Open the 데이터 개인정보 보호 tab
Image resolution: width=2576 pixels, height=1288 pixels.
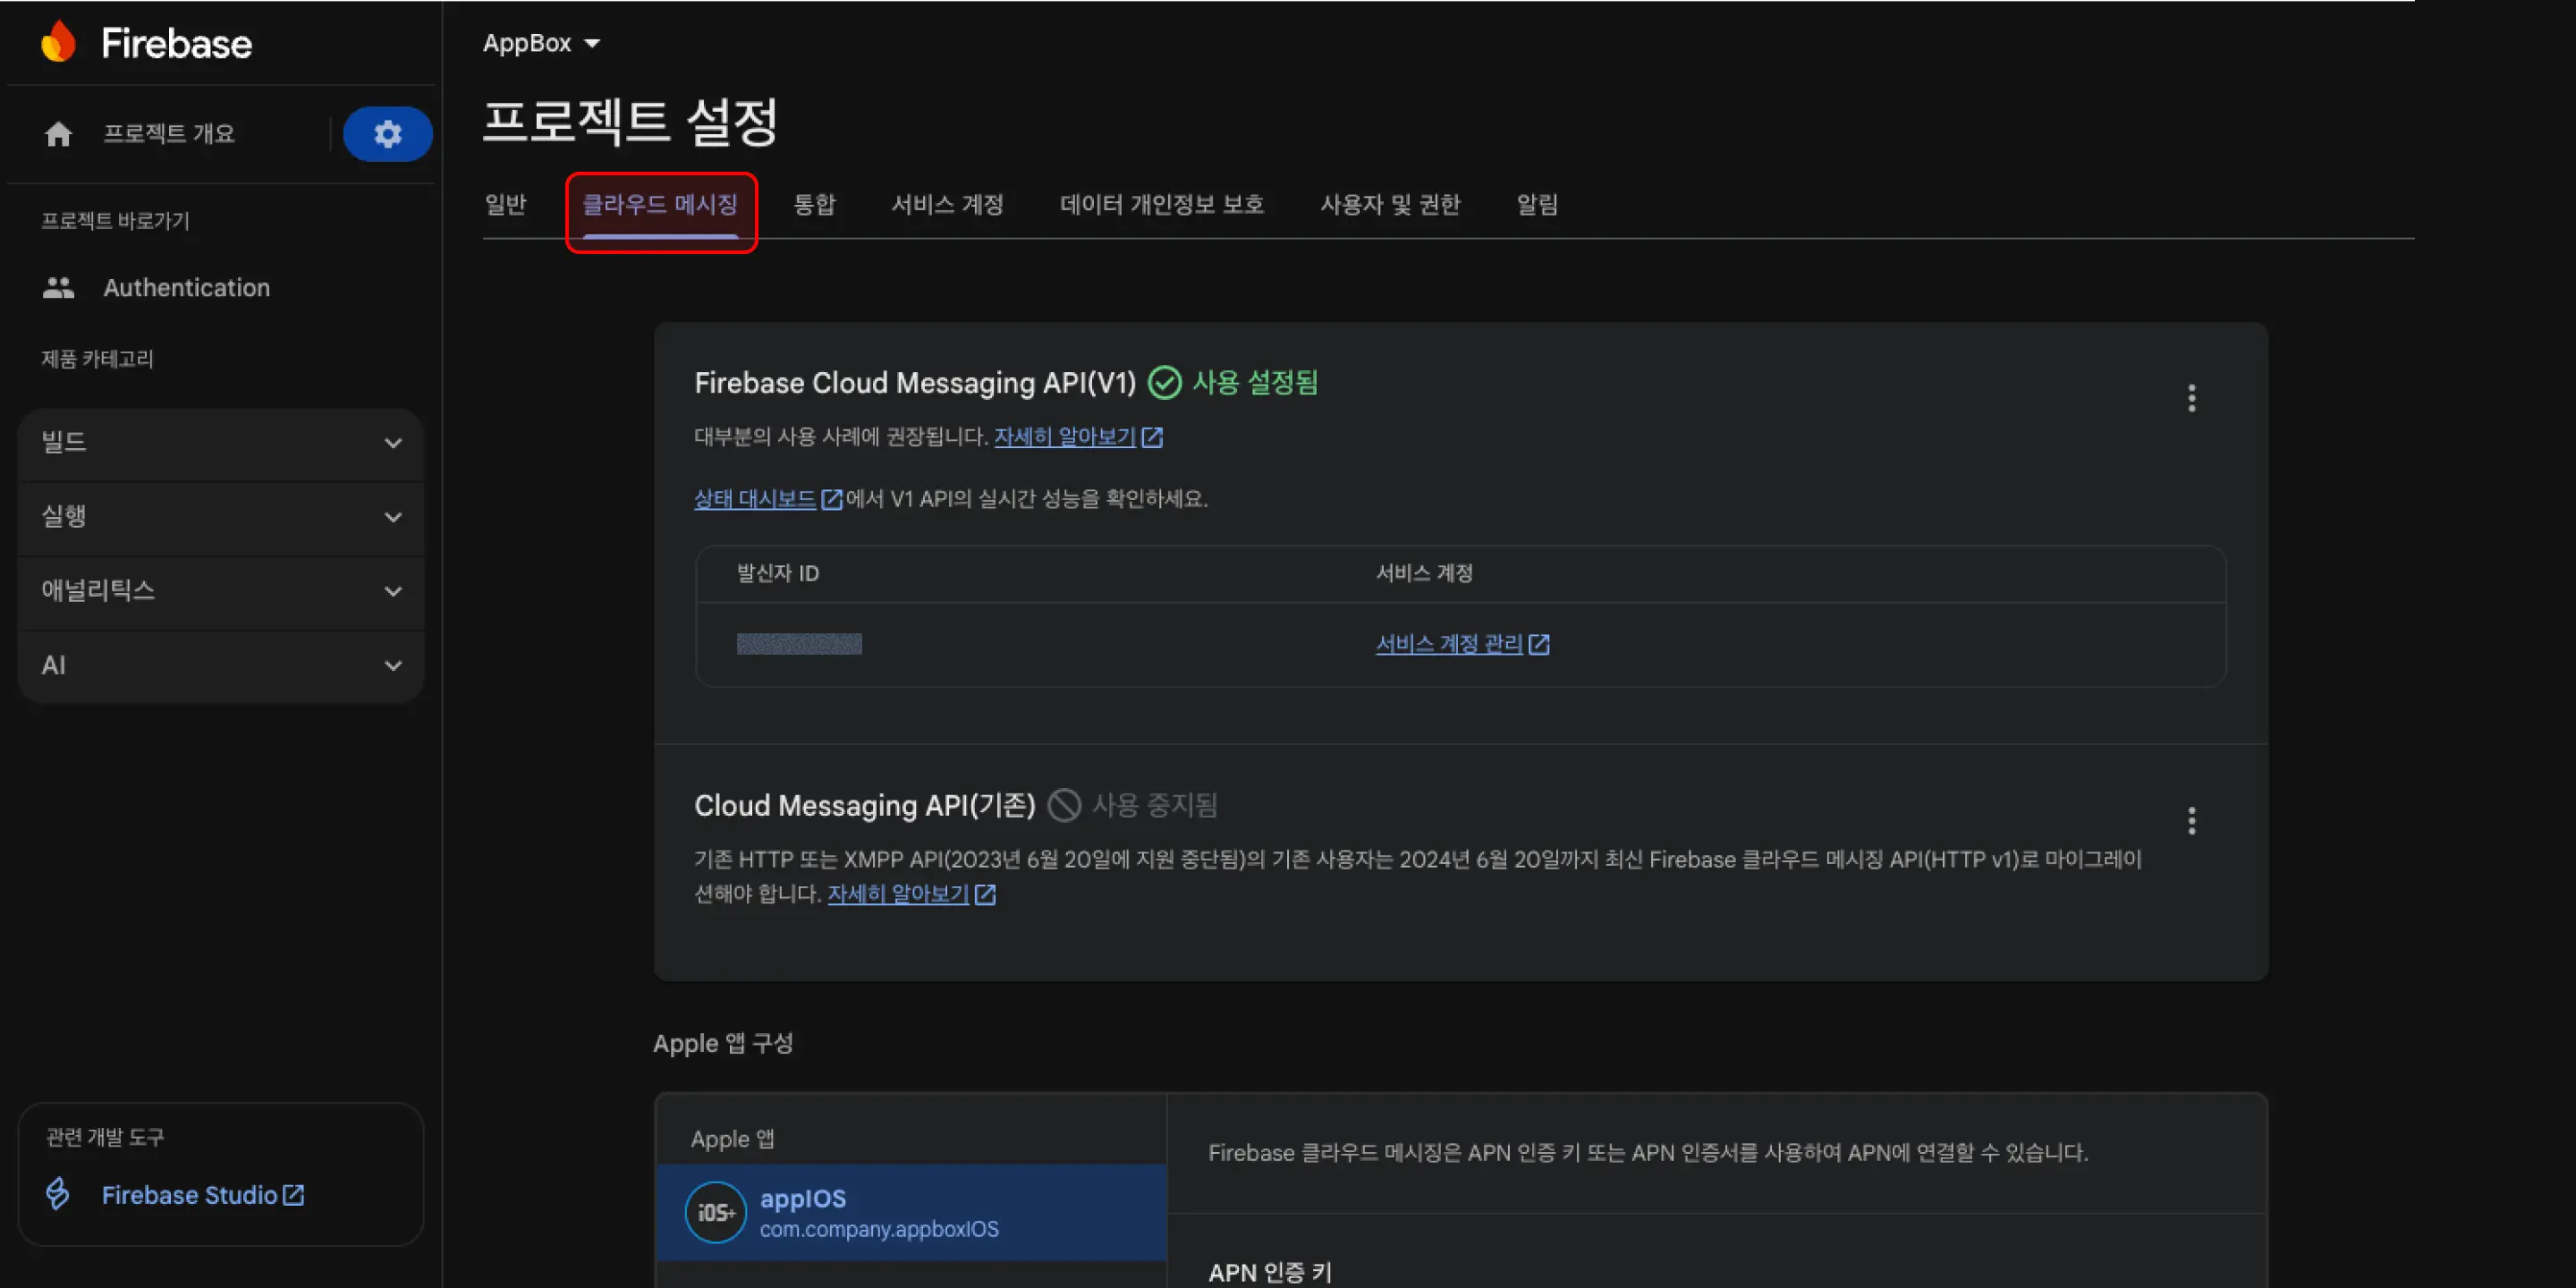(1162, 205)
